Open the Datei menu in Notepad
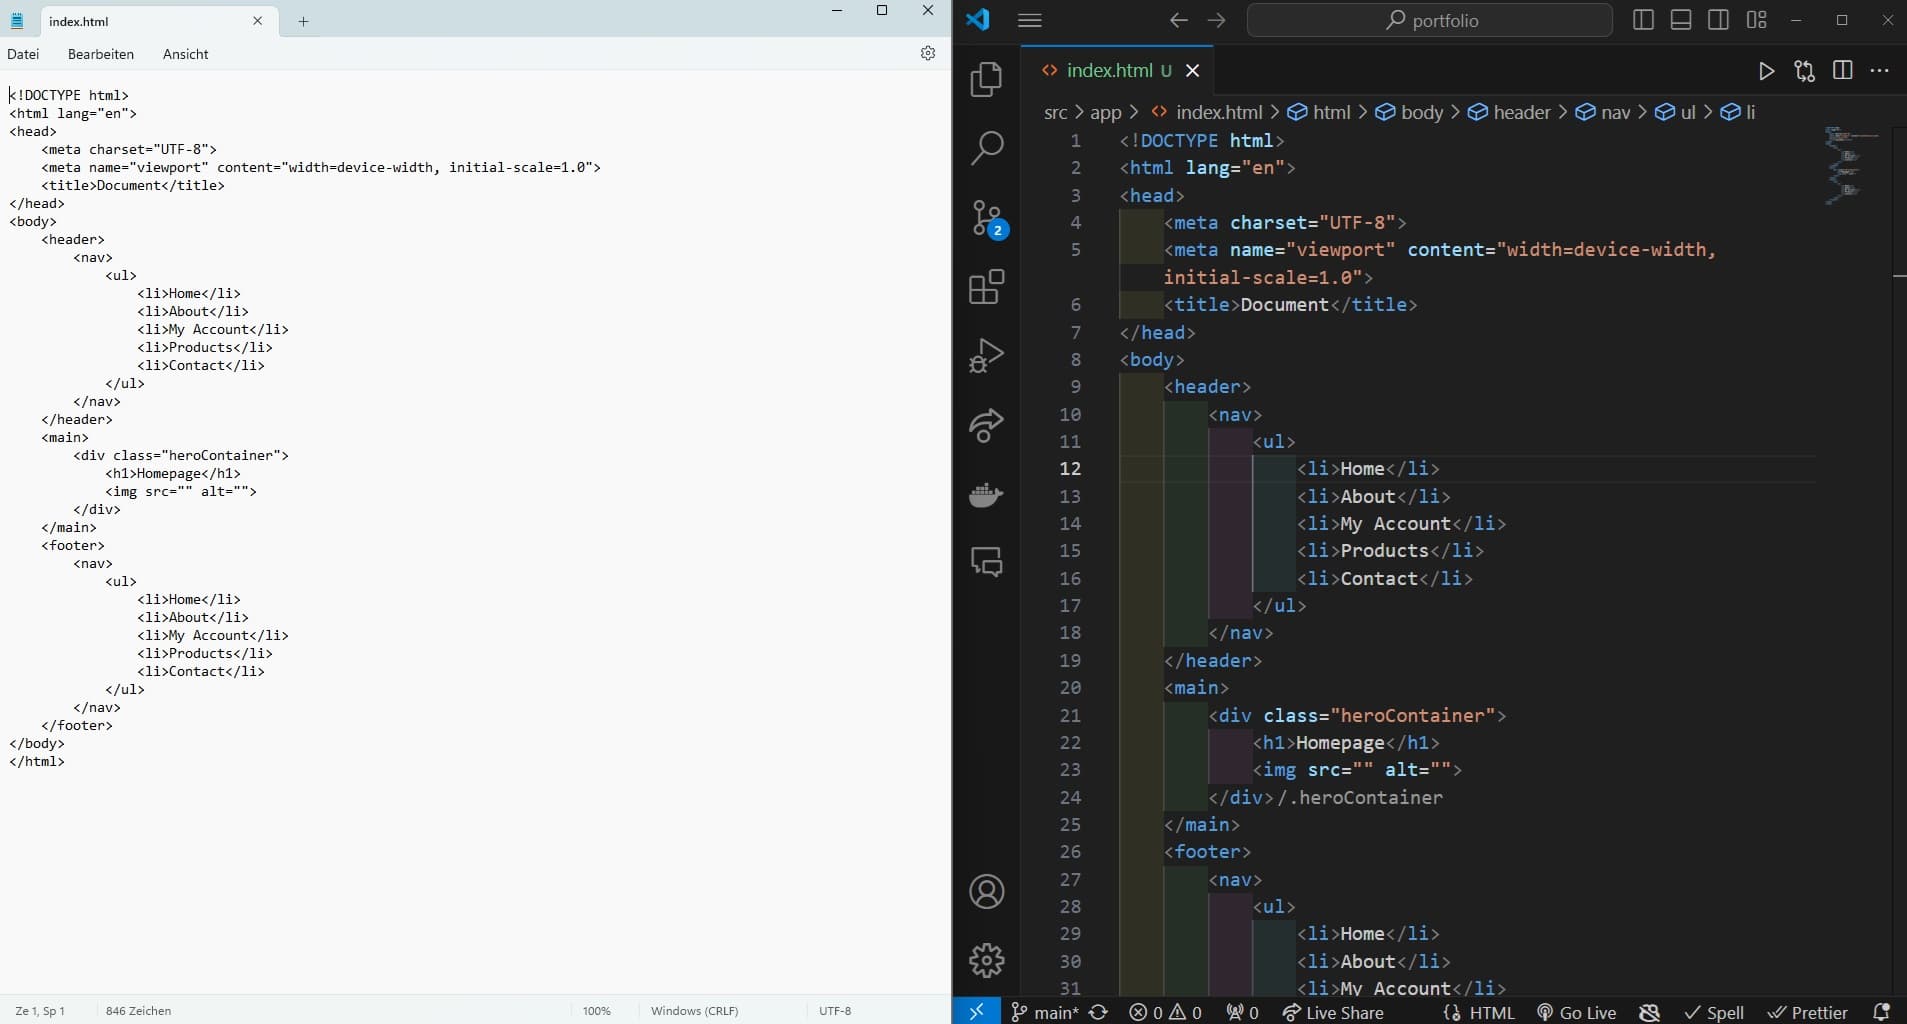1907x1024 pixels. tap(23, 54)
